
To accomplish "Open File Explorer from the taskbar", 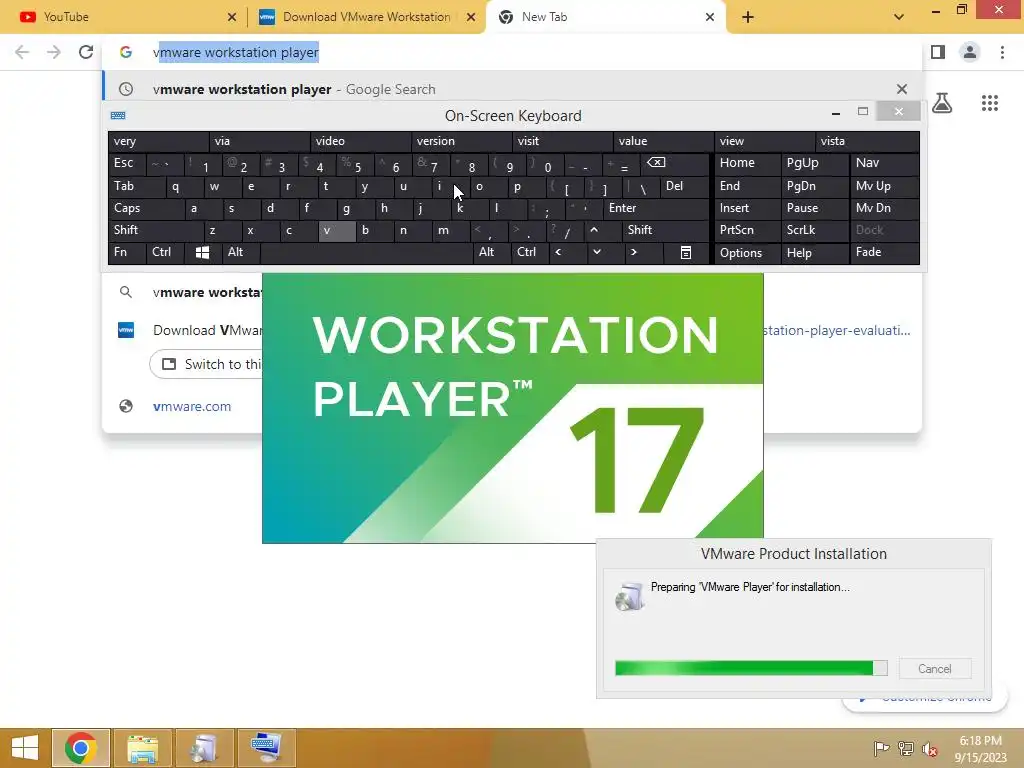I will (142, 748).
